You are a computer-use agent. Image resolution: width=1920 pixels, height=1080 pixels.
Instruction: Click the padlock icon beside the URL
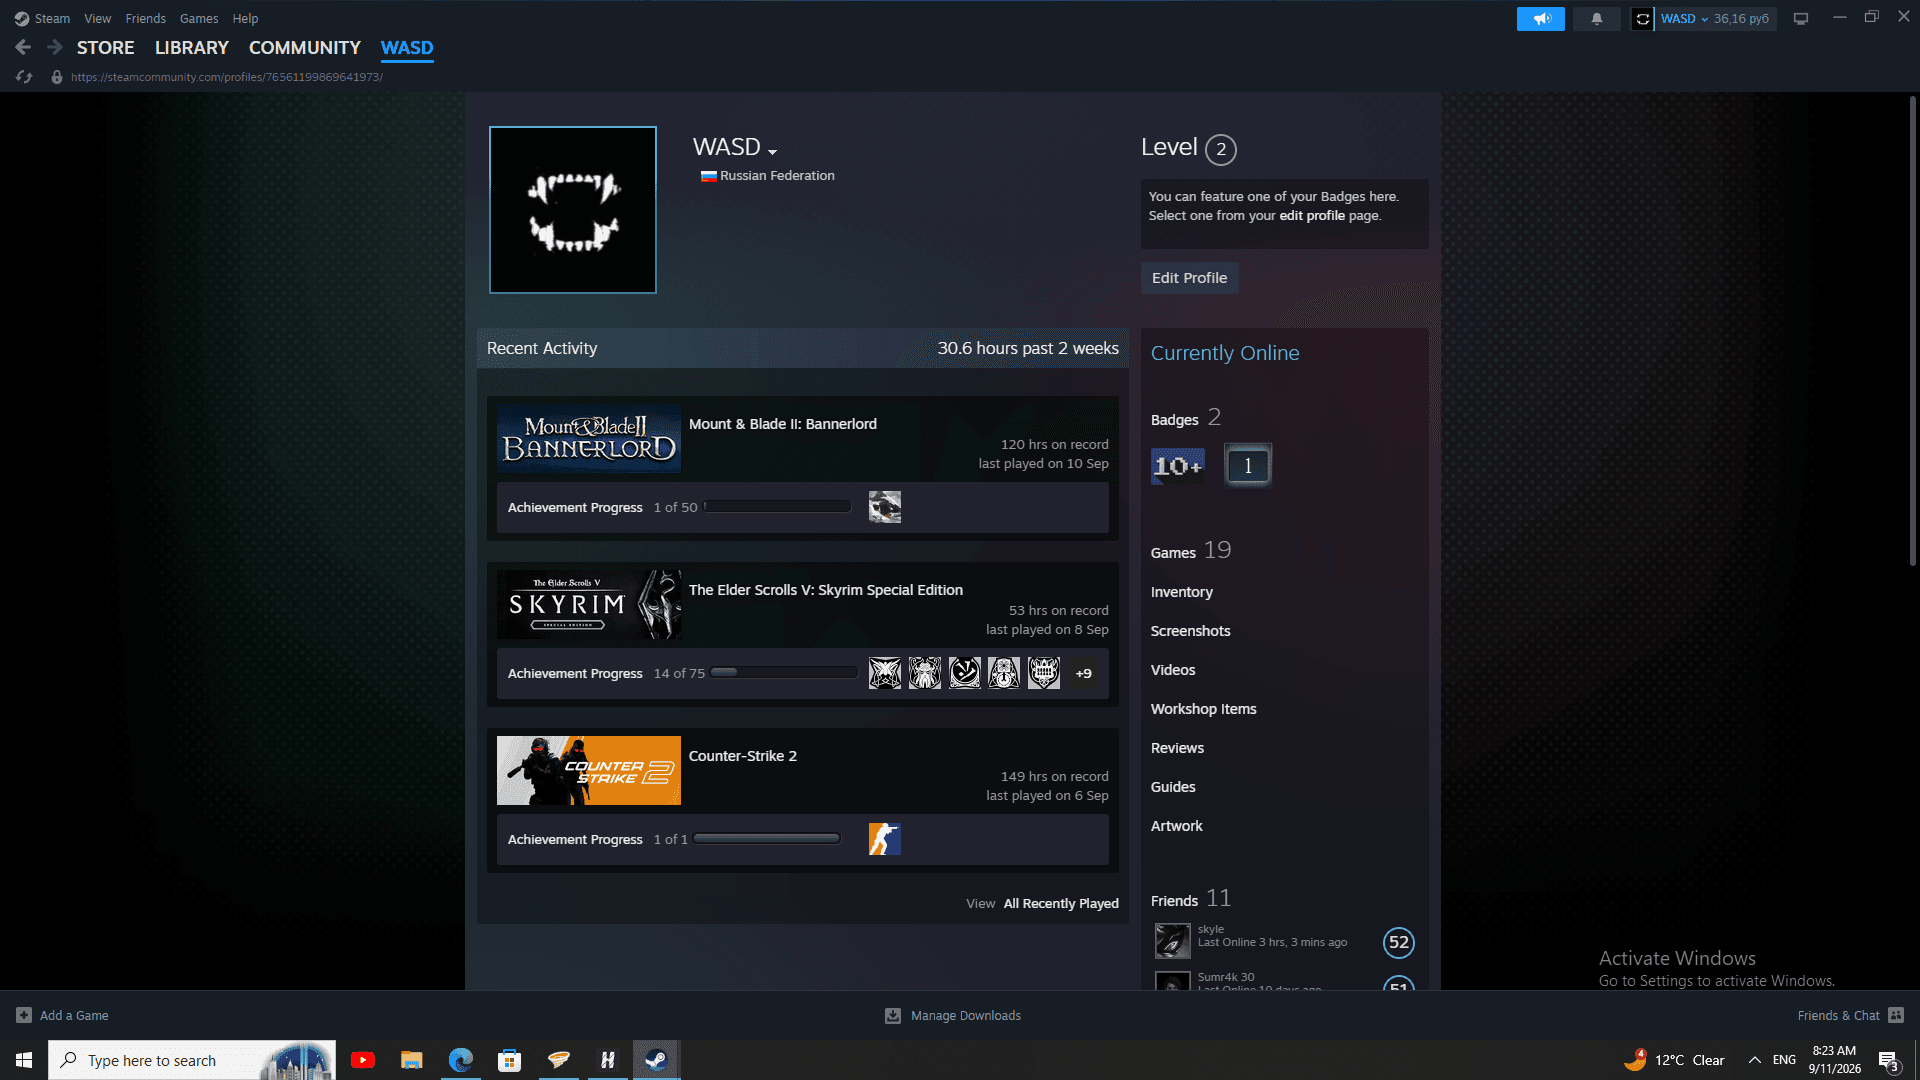pyautogui.click(x=57, y=77)
